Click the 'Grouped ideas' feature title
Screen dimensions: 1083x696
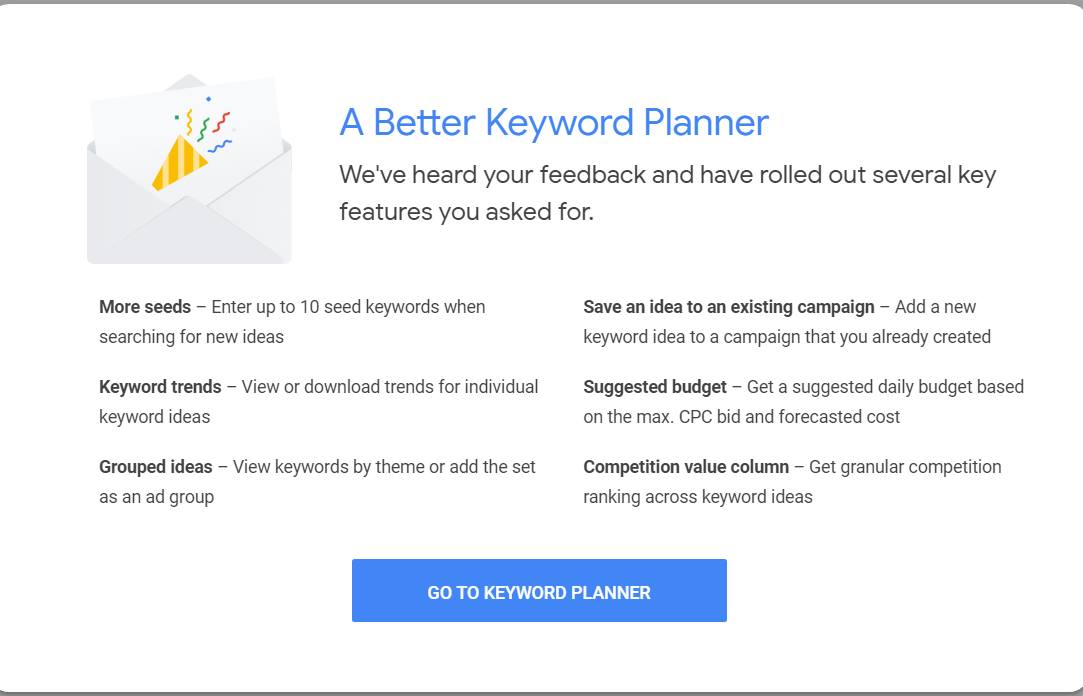[156, 467]
